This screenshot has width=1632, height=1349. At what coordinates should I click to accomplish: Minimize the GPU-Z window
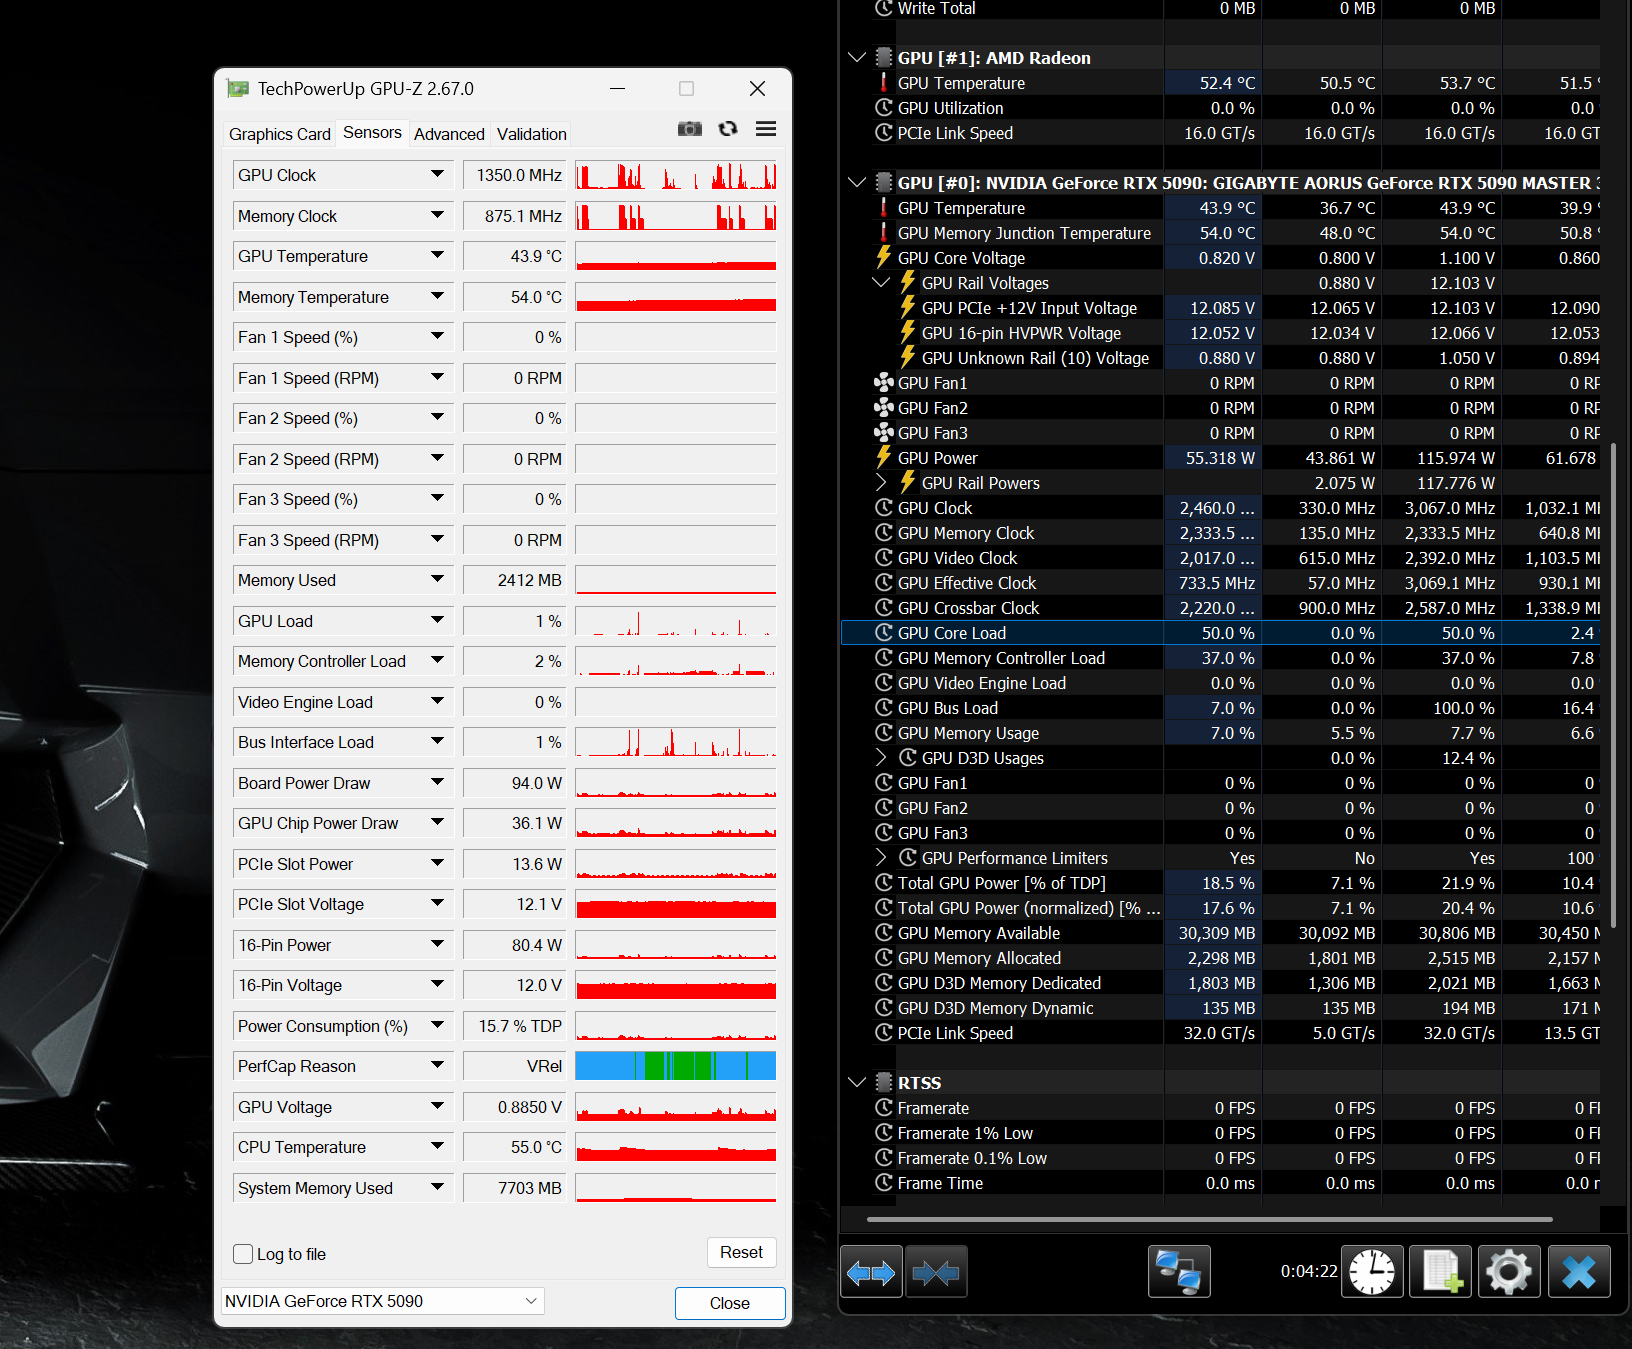click(x=618, y=89)
